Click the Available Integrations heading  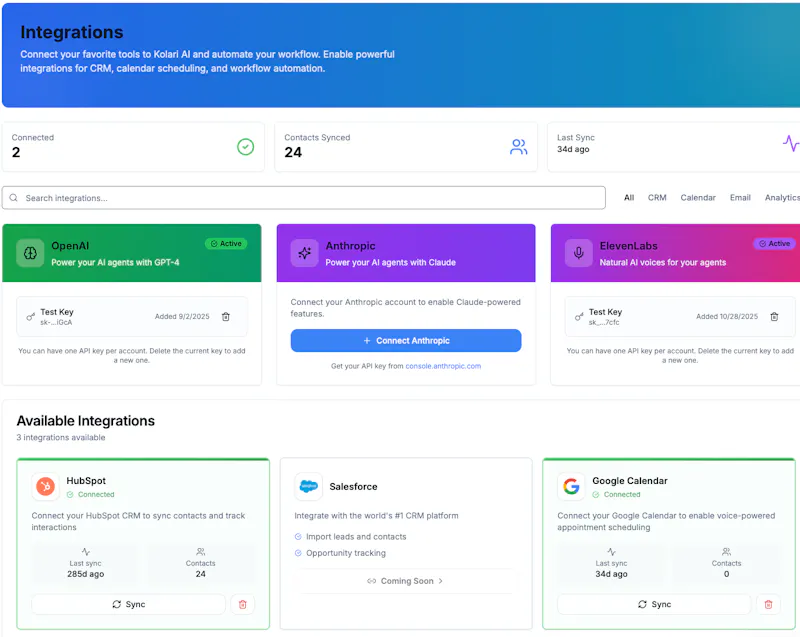(86, 421)
